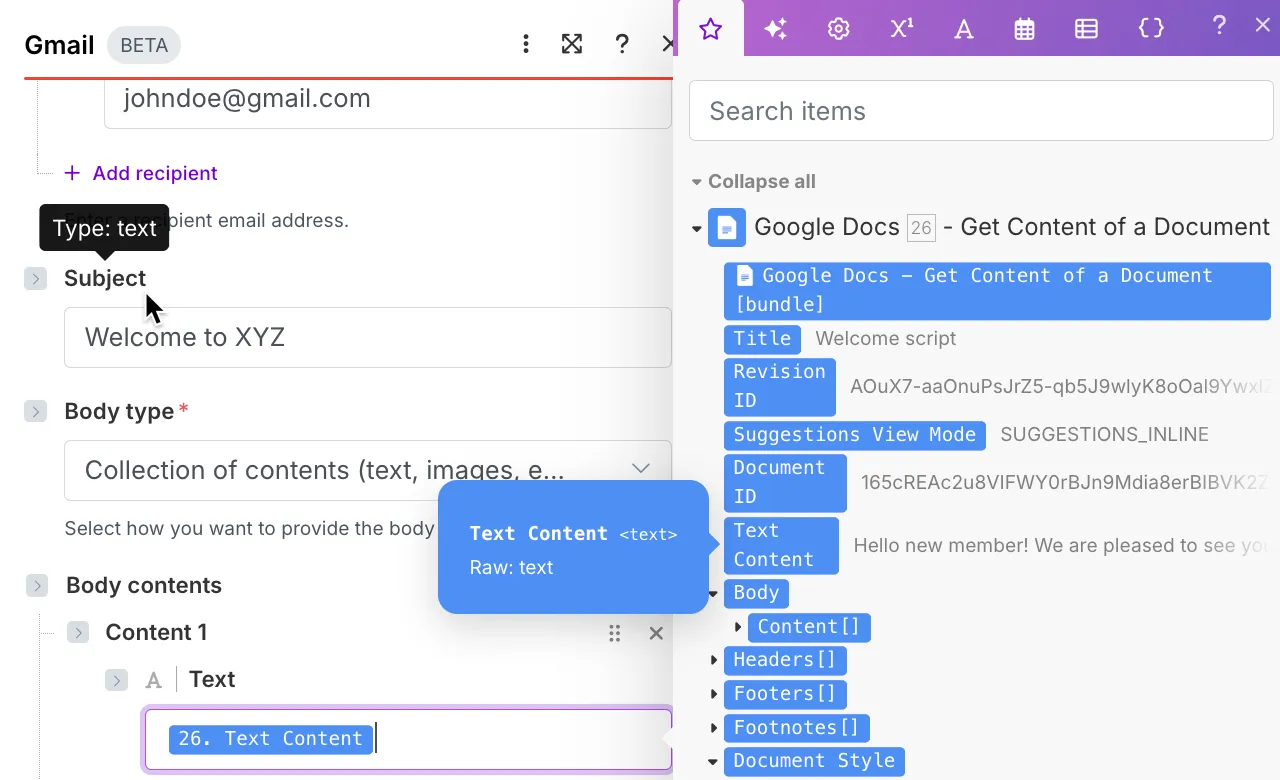1280x780 pixels.
Task: Grab the Content 1 drag handle
Action: [x=615, y=633]
